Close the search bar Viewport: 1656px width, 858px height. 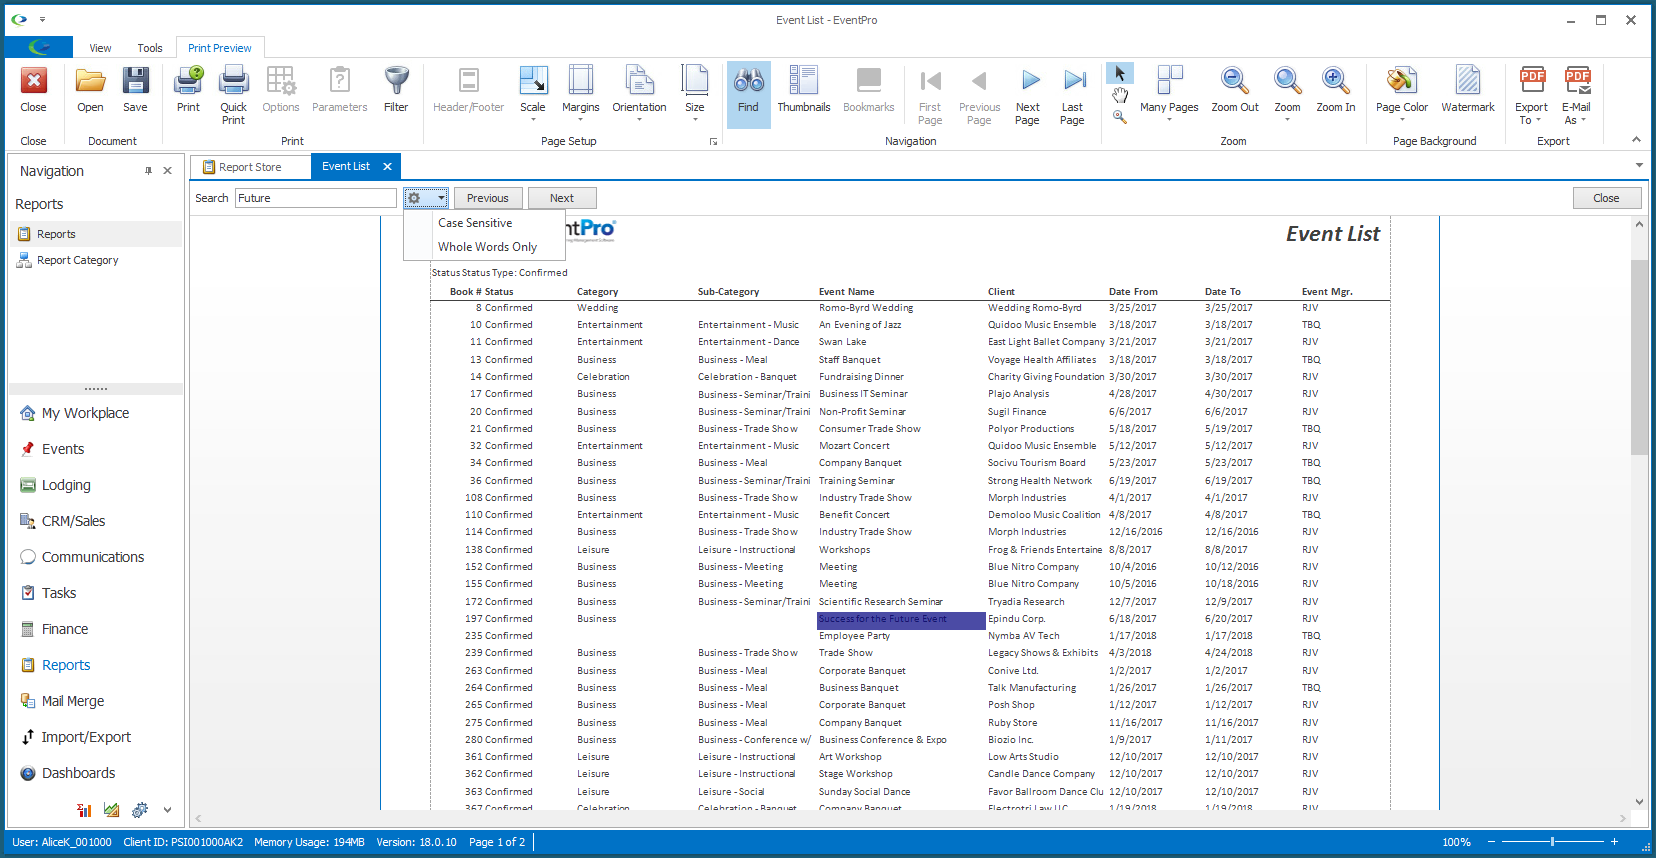pos(1606,198)
